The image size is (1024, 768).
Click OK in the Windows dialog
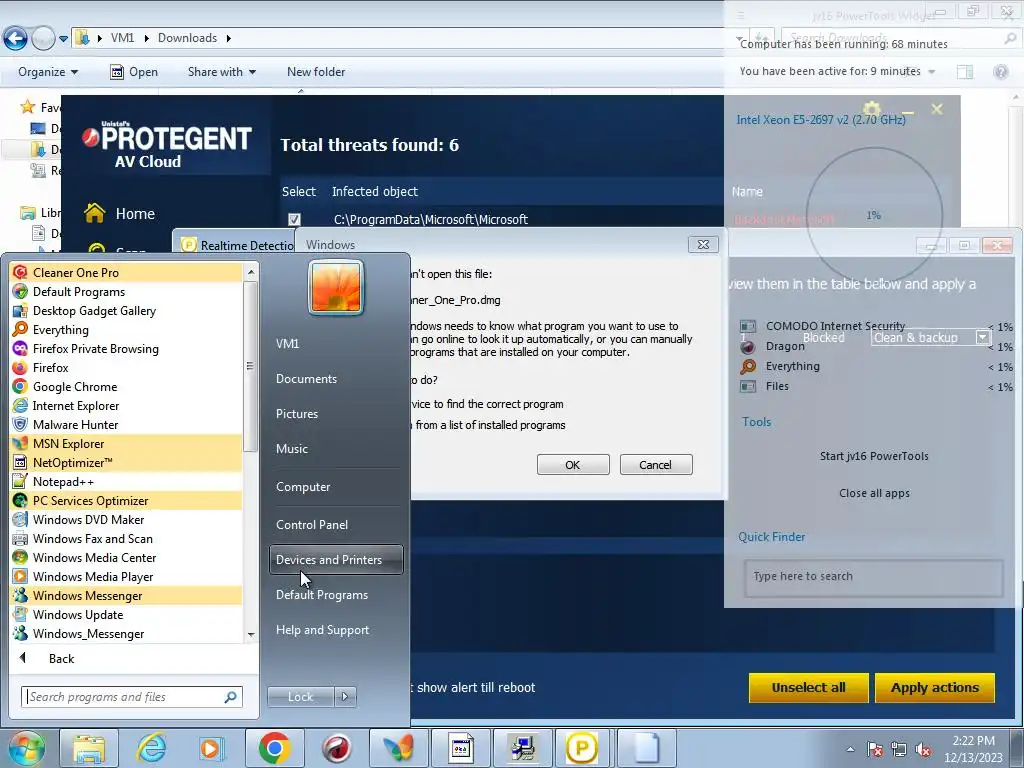(573, 465)
